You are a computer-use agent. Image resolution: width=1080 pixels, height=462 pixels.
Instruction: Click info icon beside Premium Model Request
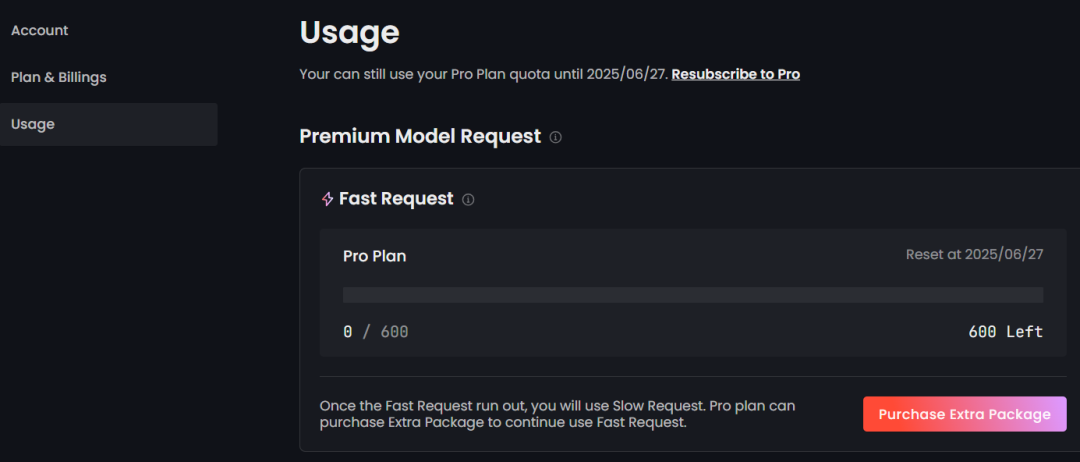tap(556, 137)
